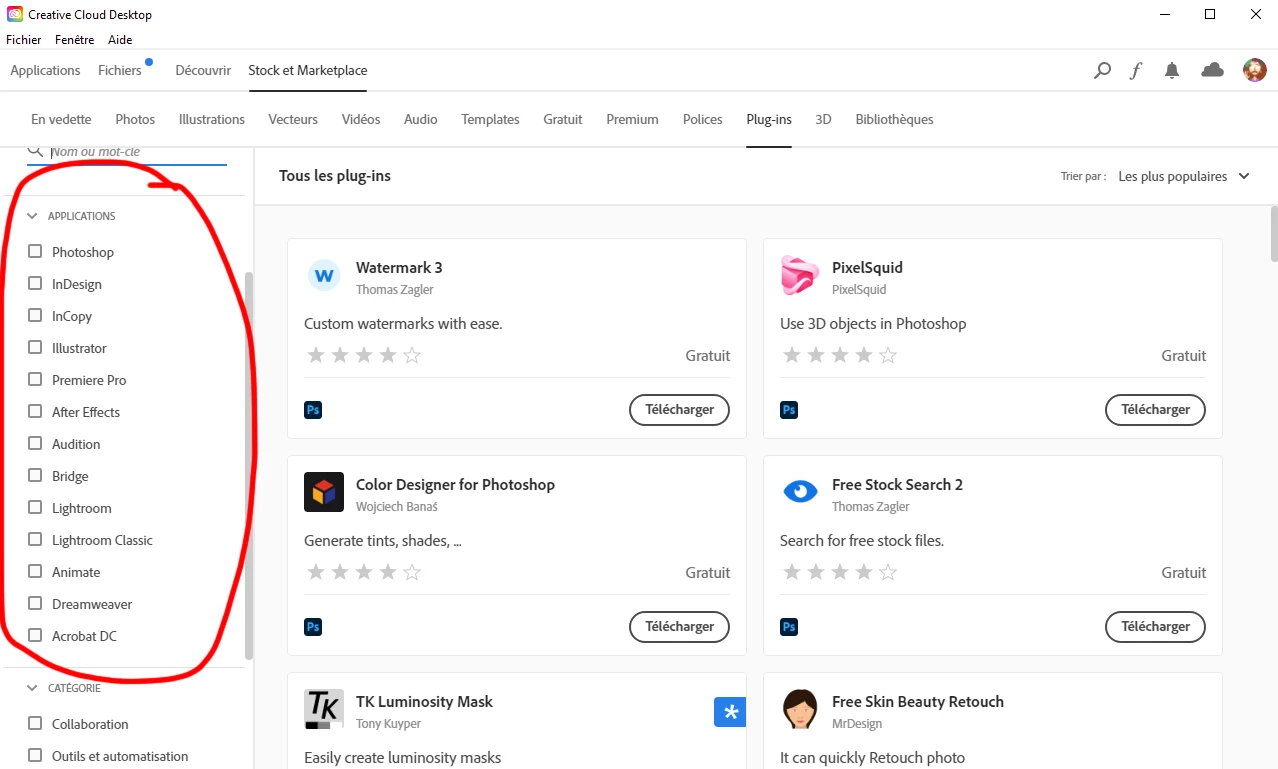Click the Free Skin Beauty Retouch icon
Image resolution: width=1278 pixels, height=769 pixels.
(x=800, y=709)
